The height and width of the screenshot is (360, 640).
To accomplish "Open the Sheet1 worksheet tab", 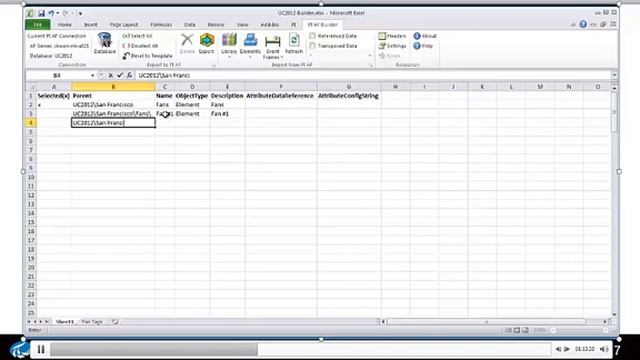I will click(x=64, y=322).
